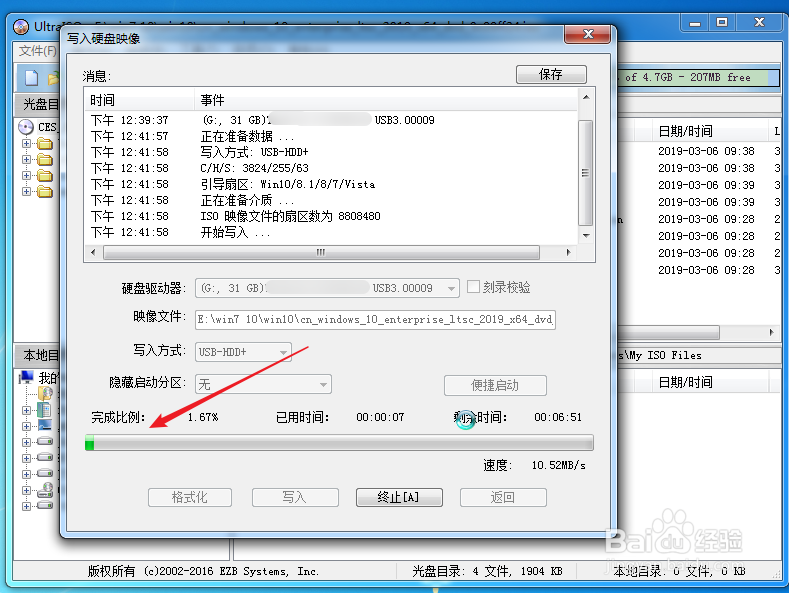The width and height of the screenshot is (789, 593).
Task: Click the message log vertical scrollbar thumb
Action: (x=585, y=173)
